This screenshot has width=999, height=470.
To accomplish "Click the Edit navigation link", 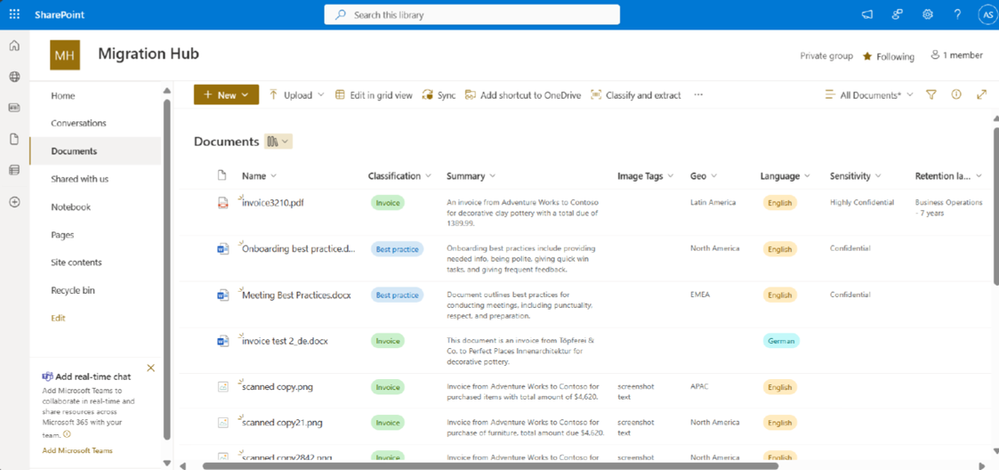I will pyautogui.click(x=58, y=318).
